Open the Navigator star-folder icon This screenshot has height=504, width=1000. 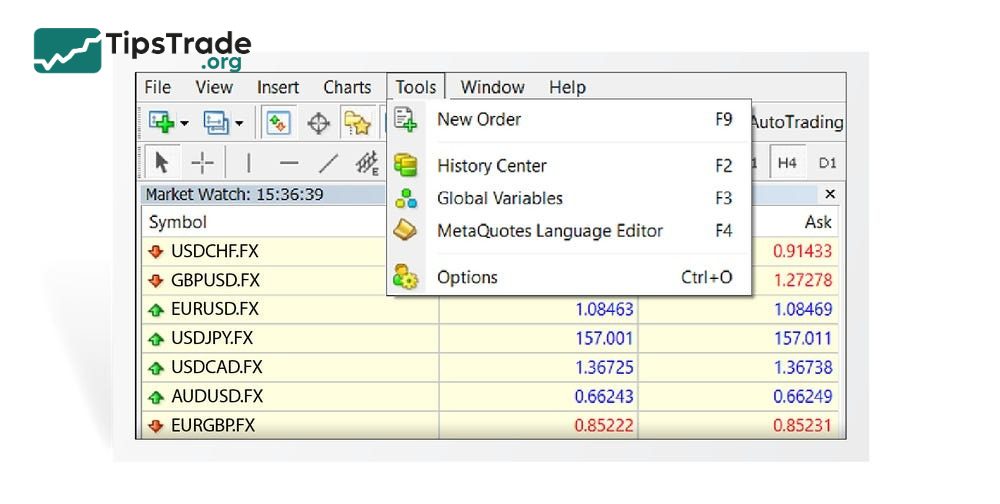[358, 123]
